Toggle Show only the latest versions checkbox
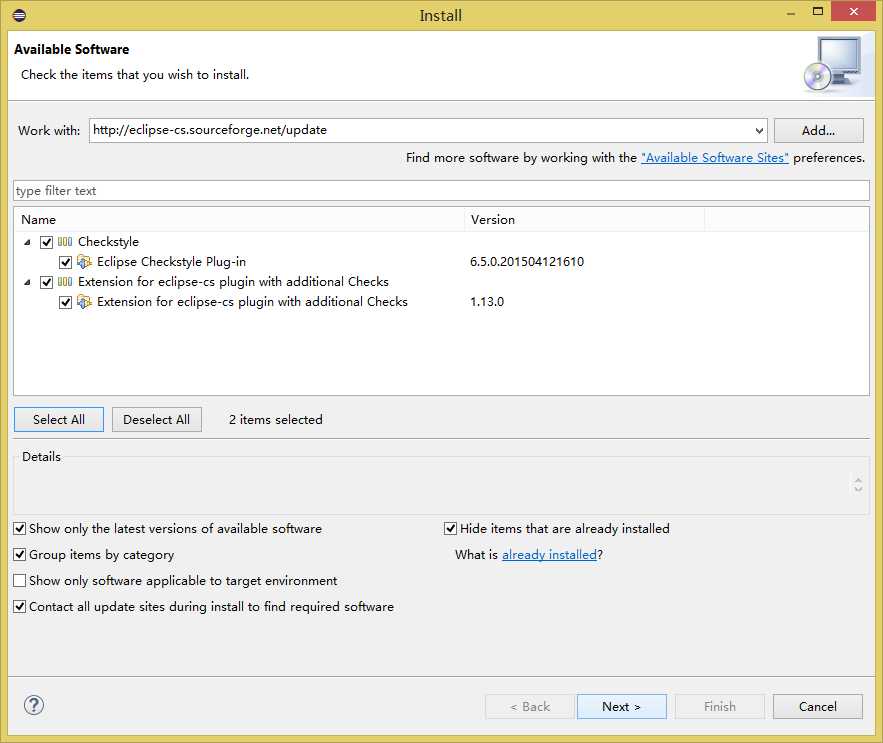Screen dimensions: 883x743 [20, 528]
